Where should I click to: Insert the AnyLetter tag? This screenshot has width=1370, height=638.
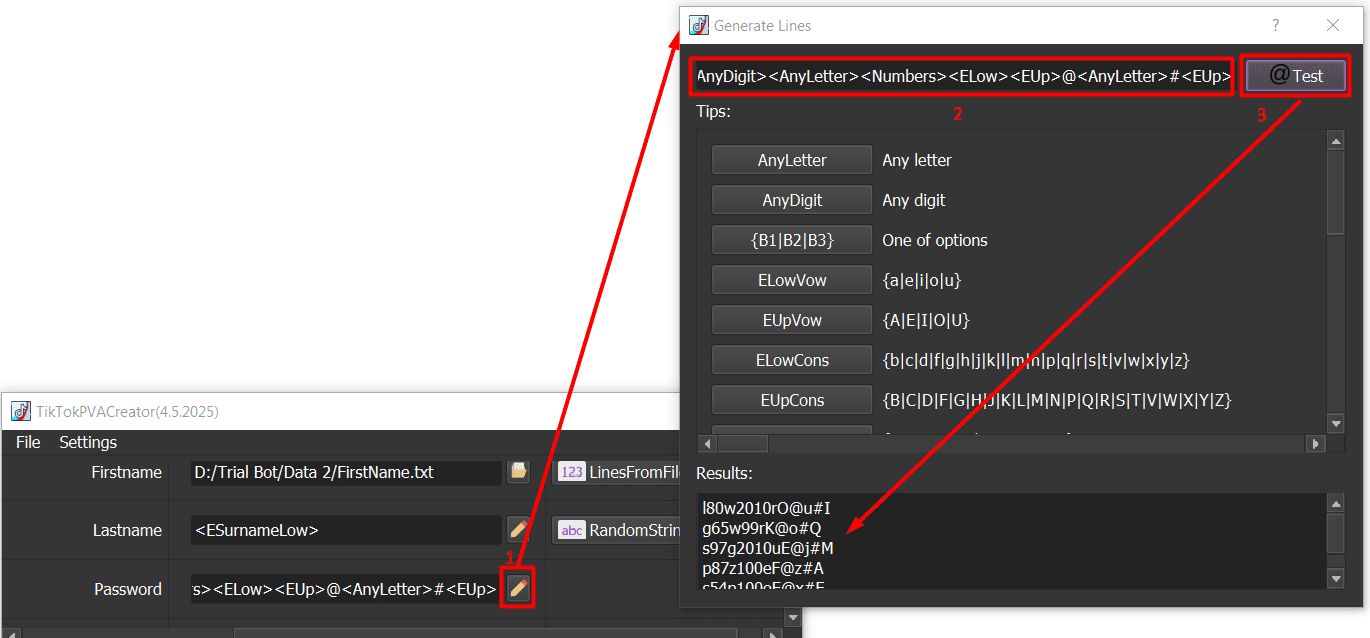pyautogui.click(x=792, y=160)
